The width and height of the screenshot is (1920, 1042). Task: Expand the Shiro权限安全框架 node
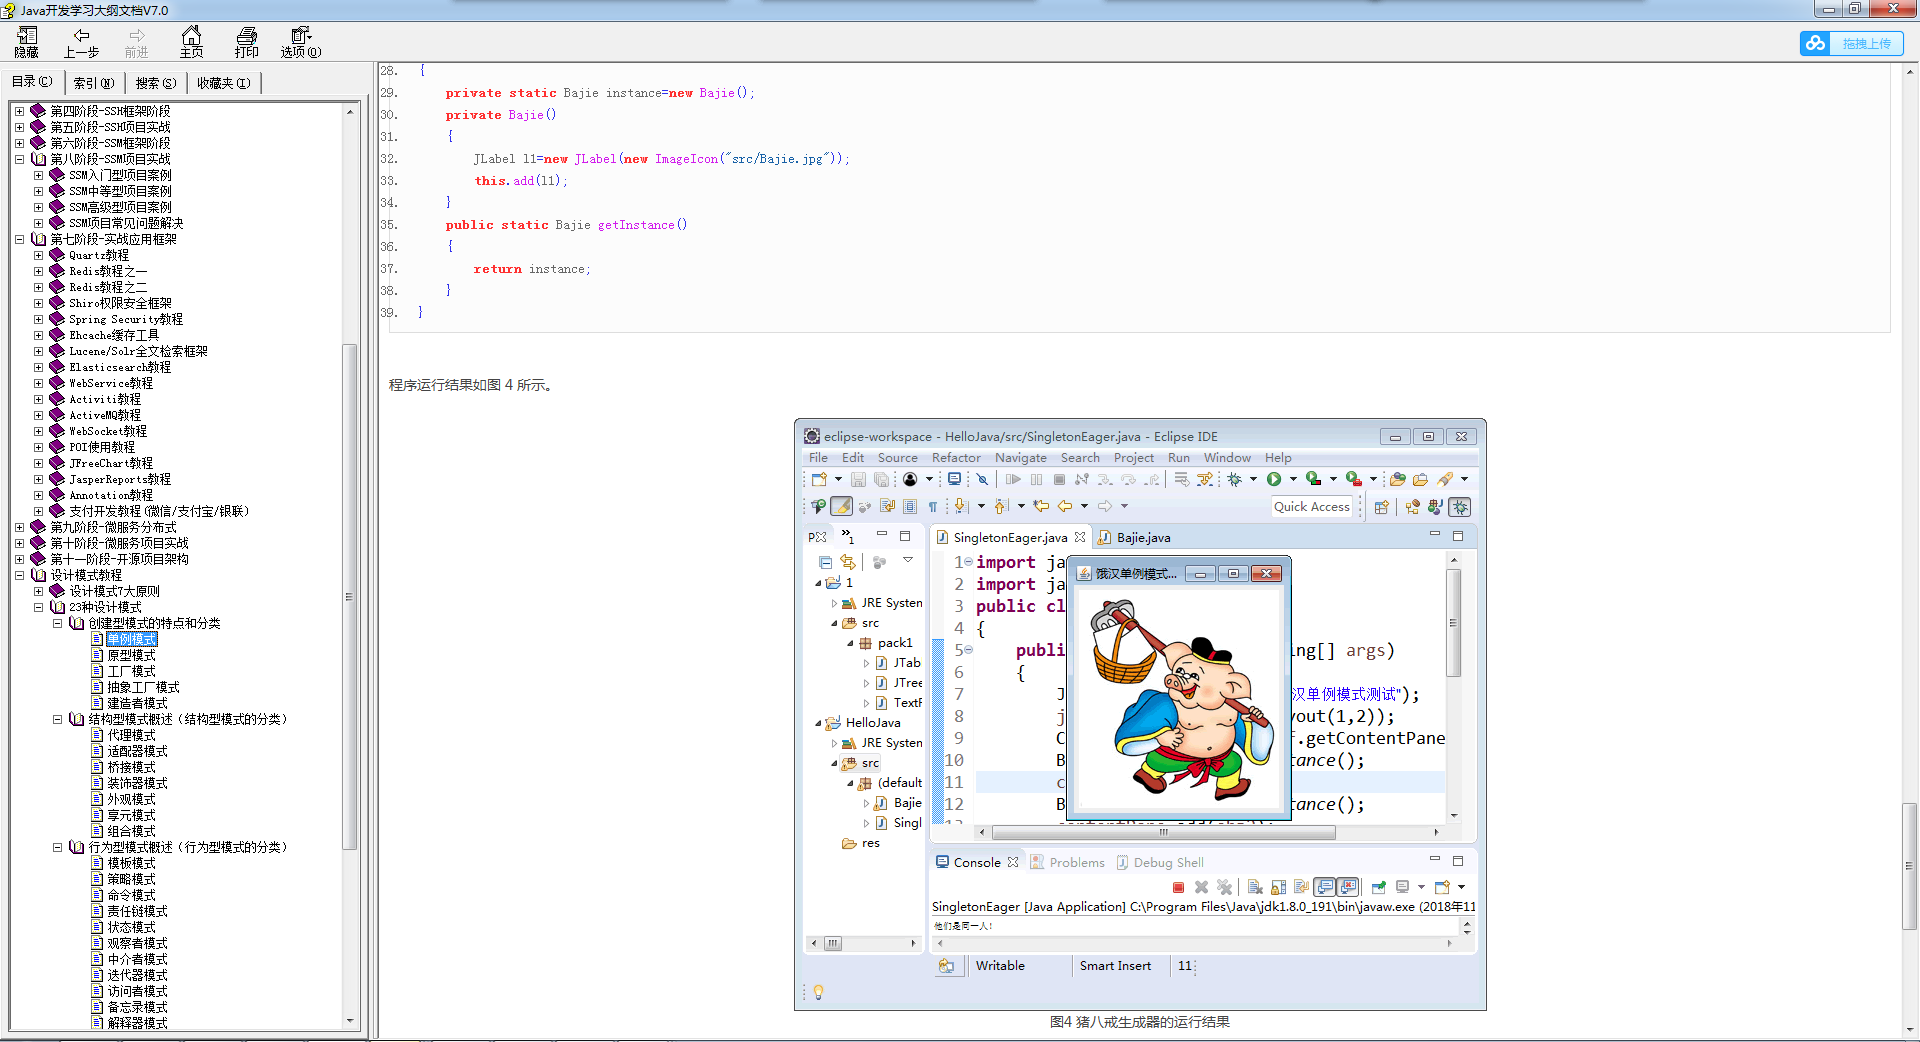(38, 303)
